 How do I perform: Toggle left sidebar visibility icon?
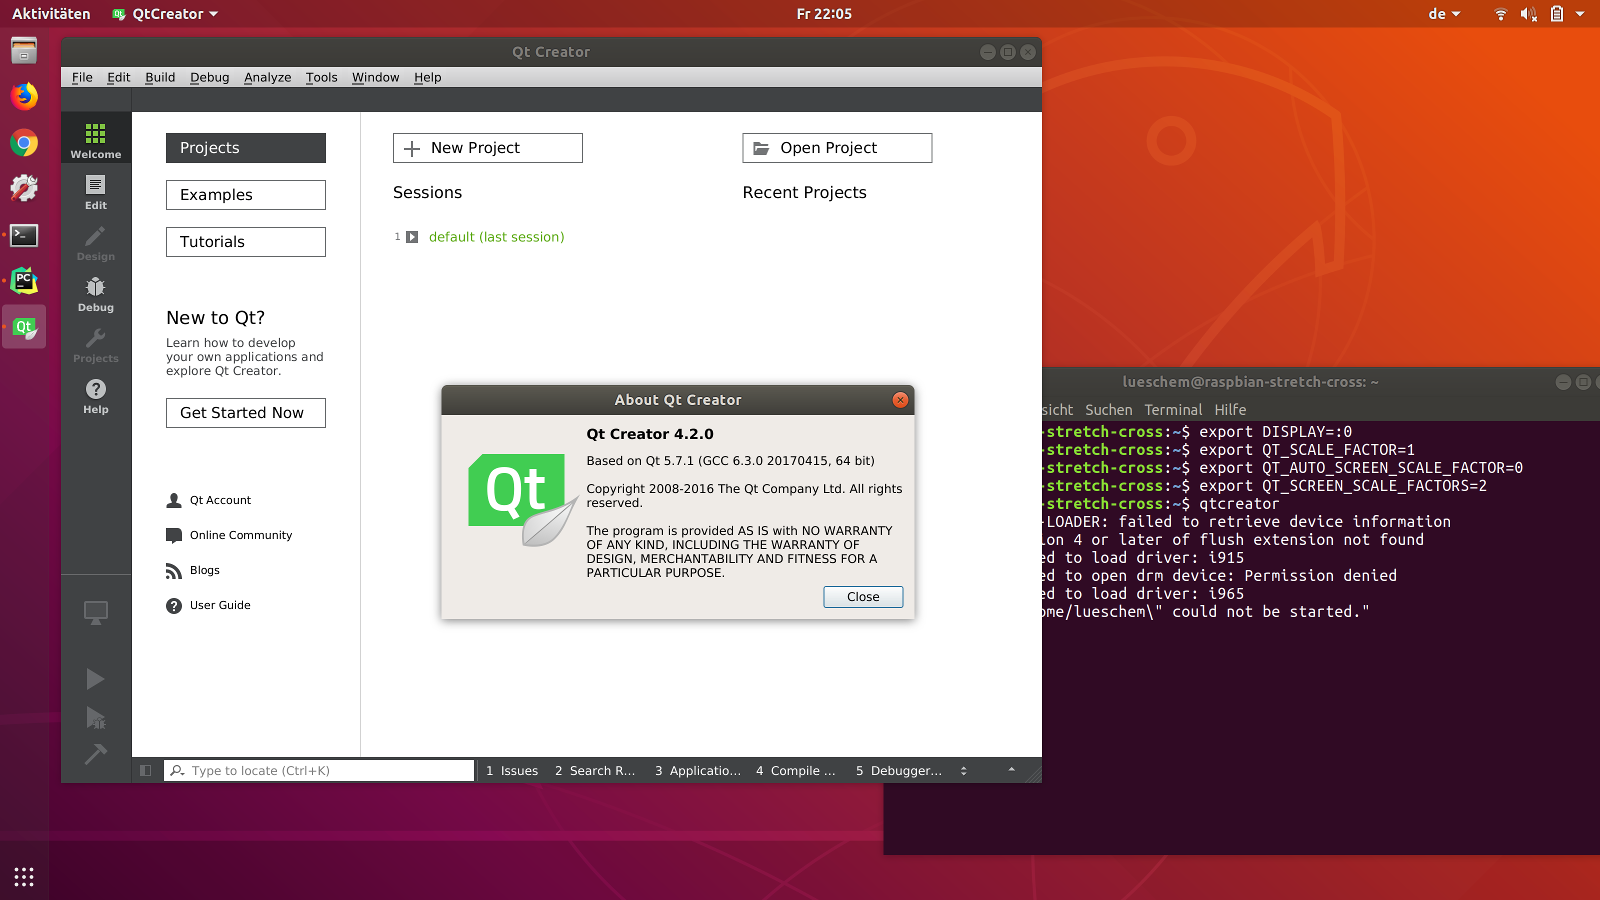[x=146, y=771]
